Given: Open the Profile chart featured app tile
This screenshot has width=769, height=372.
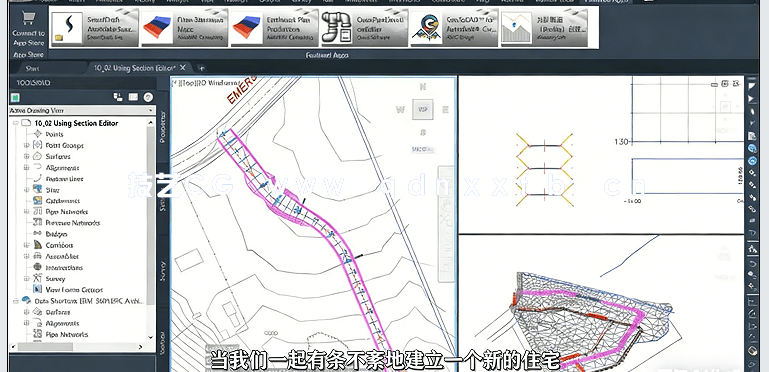Looking at the screenshot, I should [x=544, y=28].
